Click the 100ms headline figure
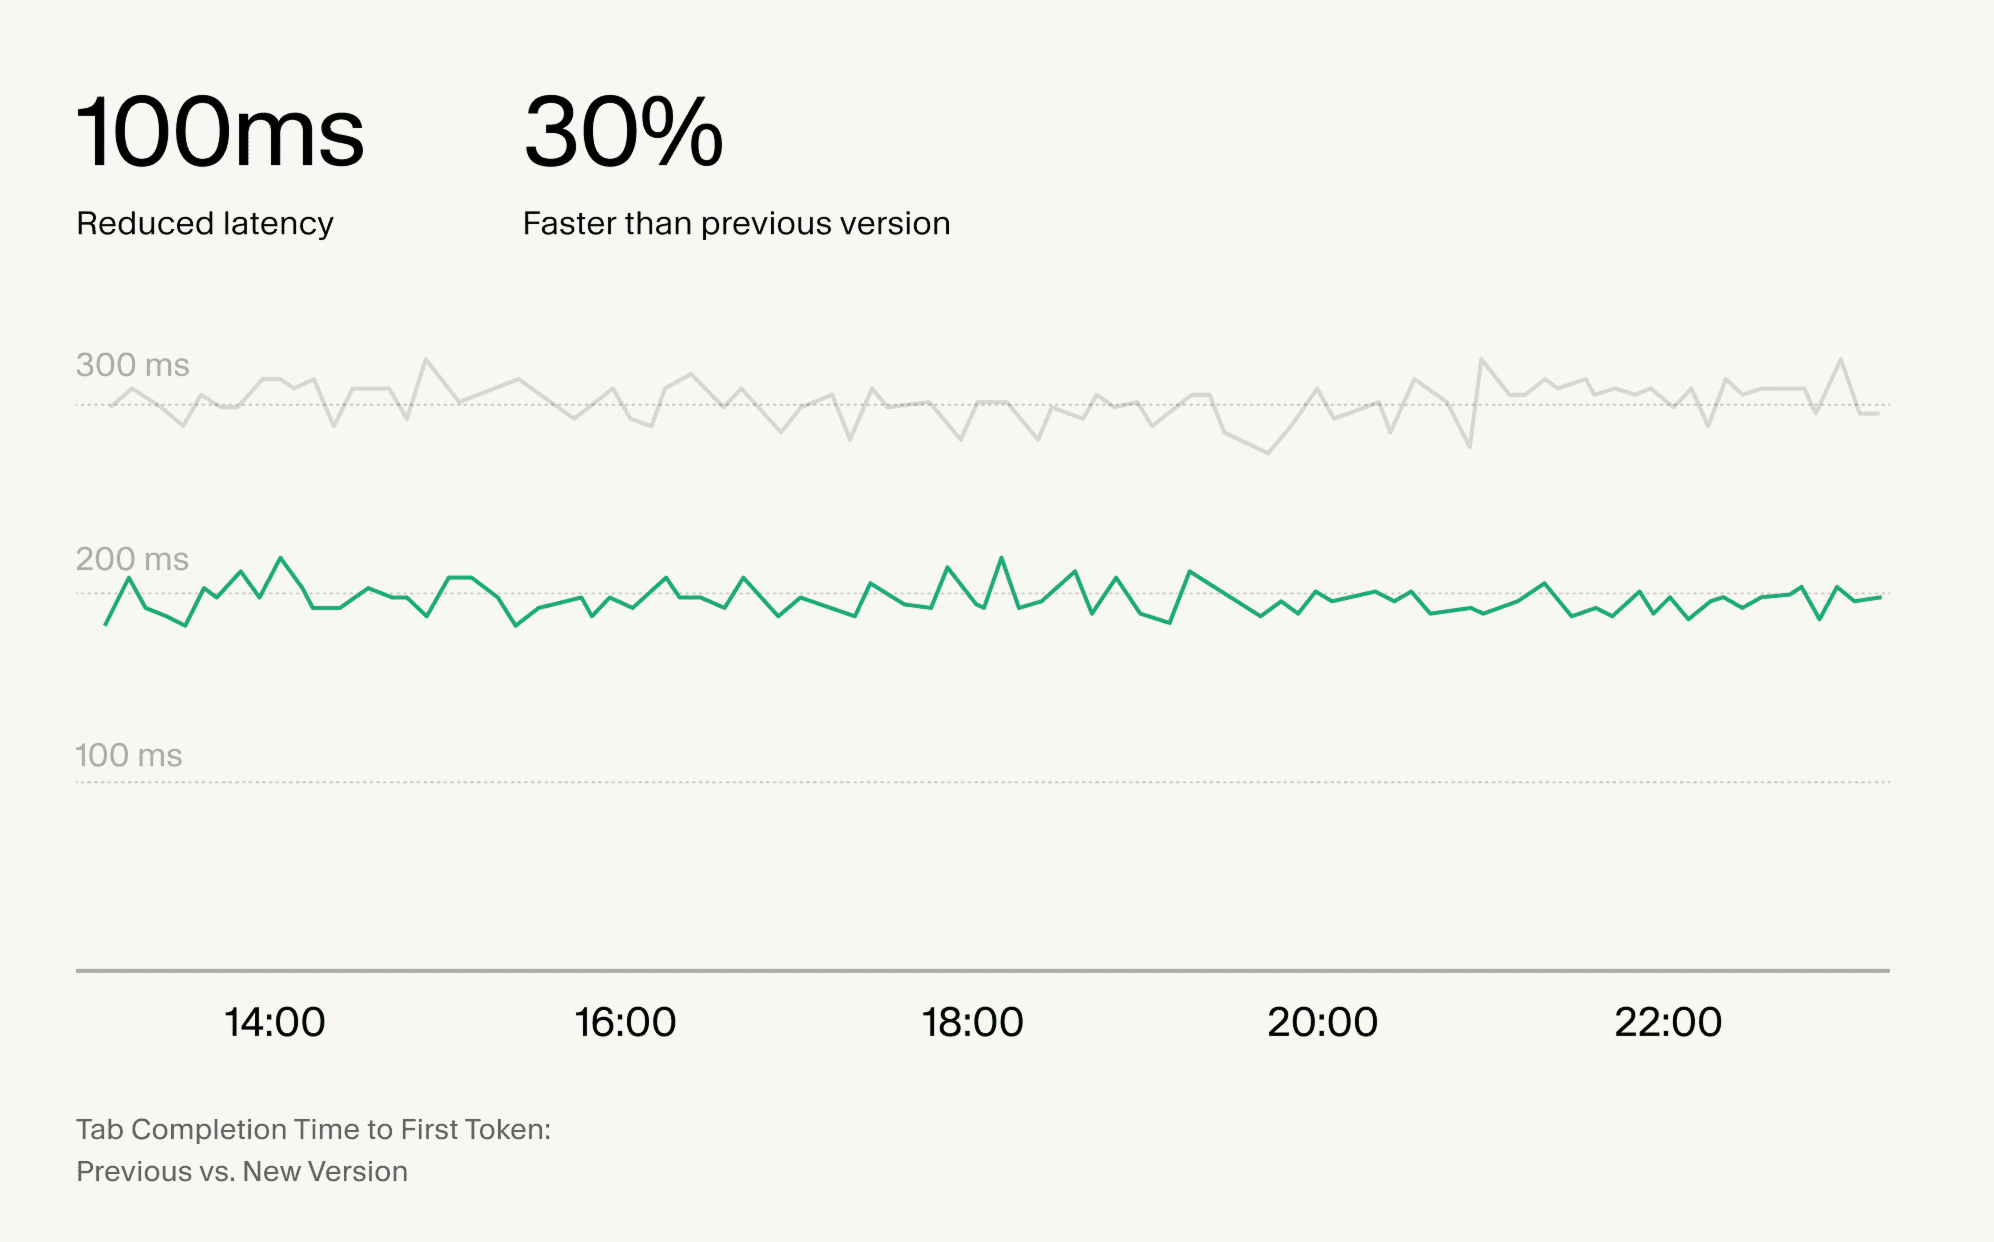Viewport: 1994px width, 1242px height. pyautogui.click(x=220, y=132)
